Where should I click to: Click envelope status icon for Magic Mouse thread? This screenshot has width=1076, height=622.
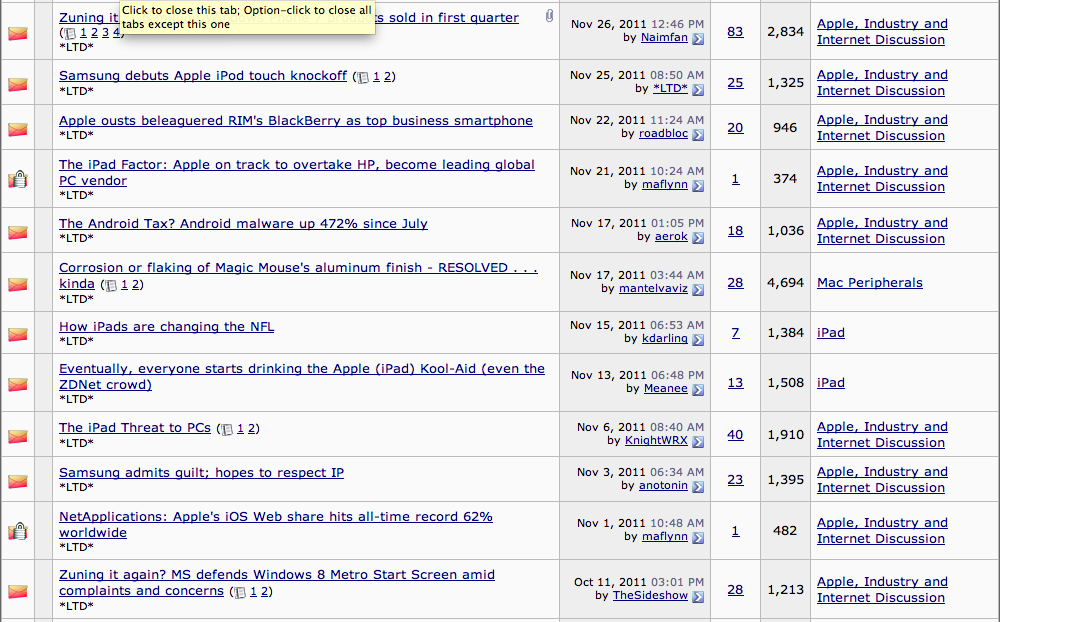click(x=18, y=284)
